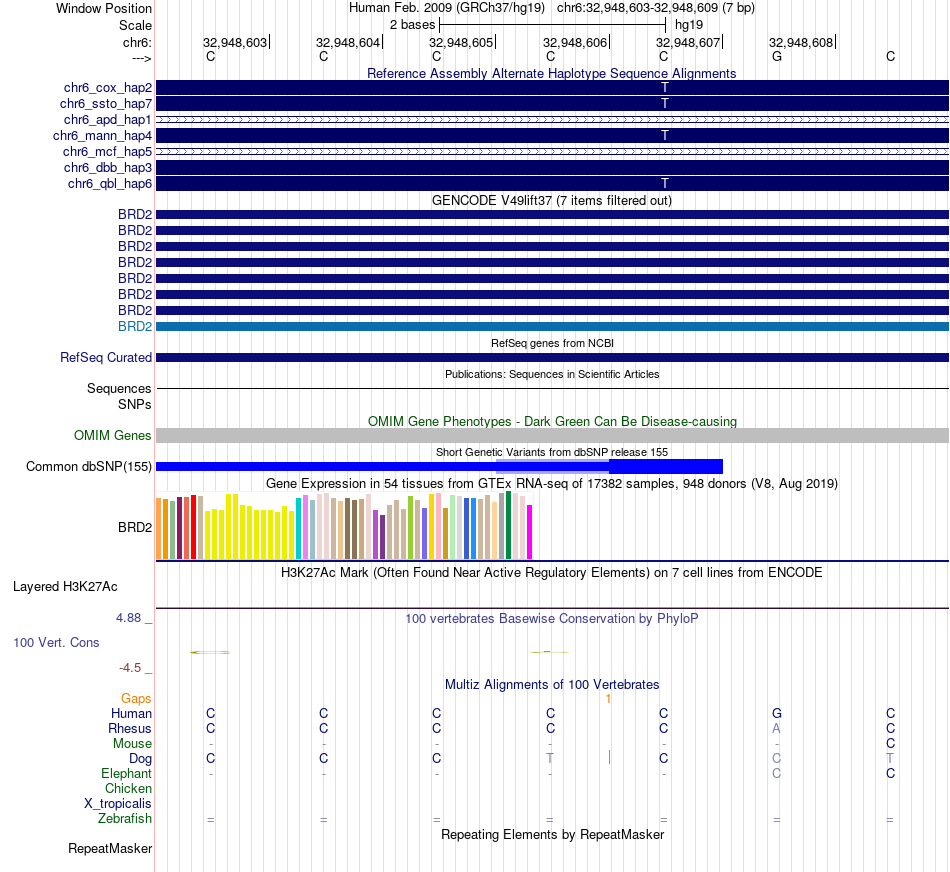The width and height of the screenshot is (950, 872).
Task: Click Multiz Alignments of 100 Vertebrates title
Action: pos(552,685)
